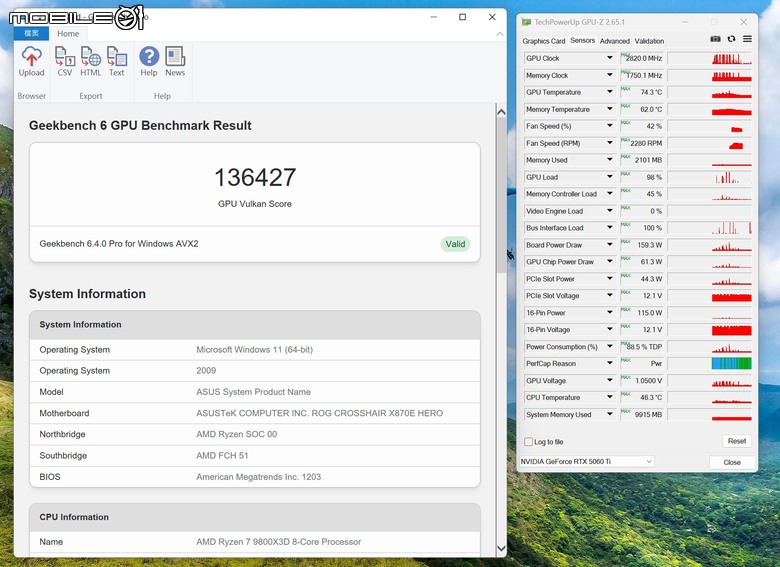Select the Home ribbon tab
This screenshot has height=567, width=780.
point(68,34)
